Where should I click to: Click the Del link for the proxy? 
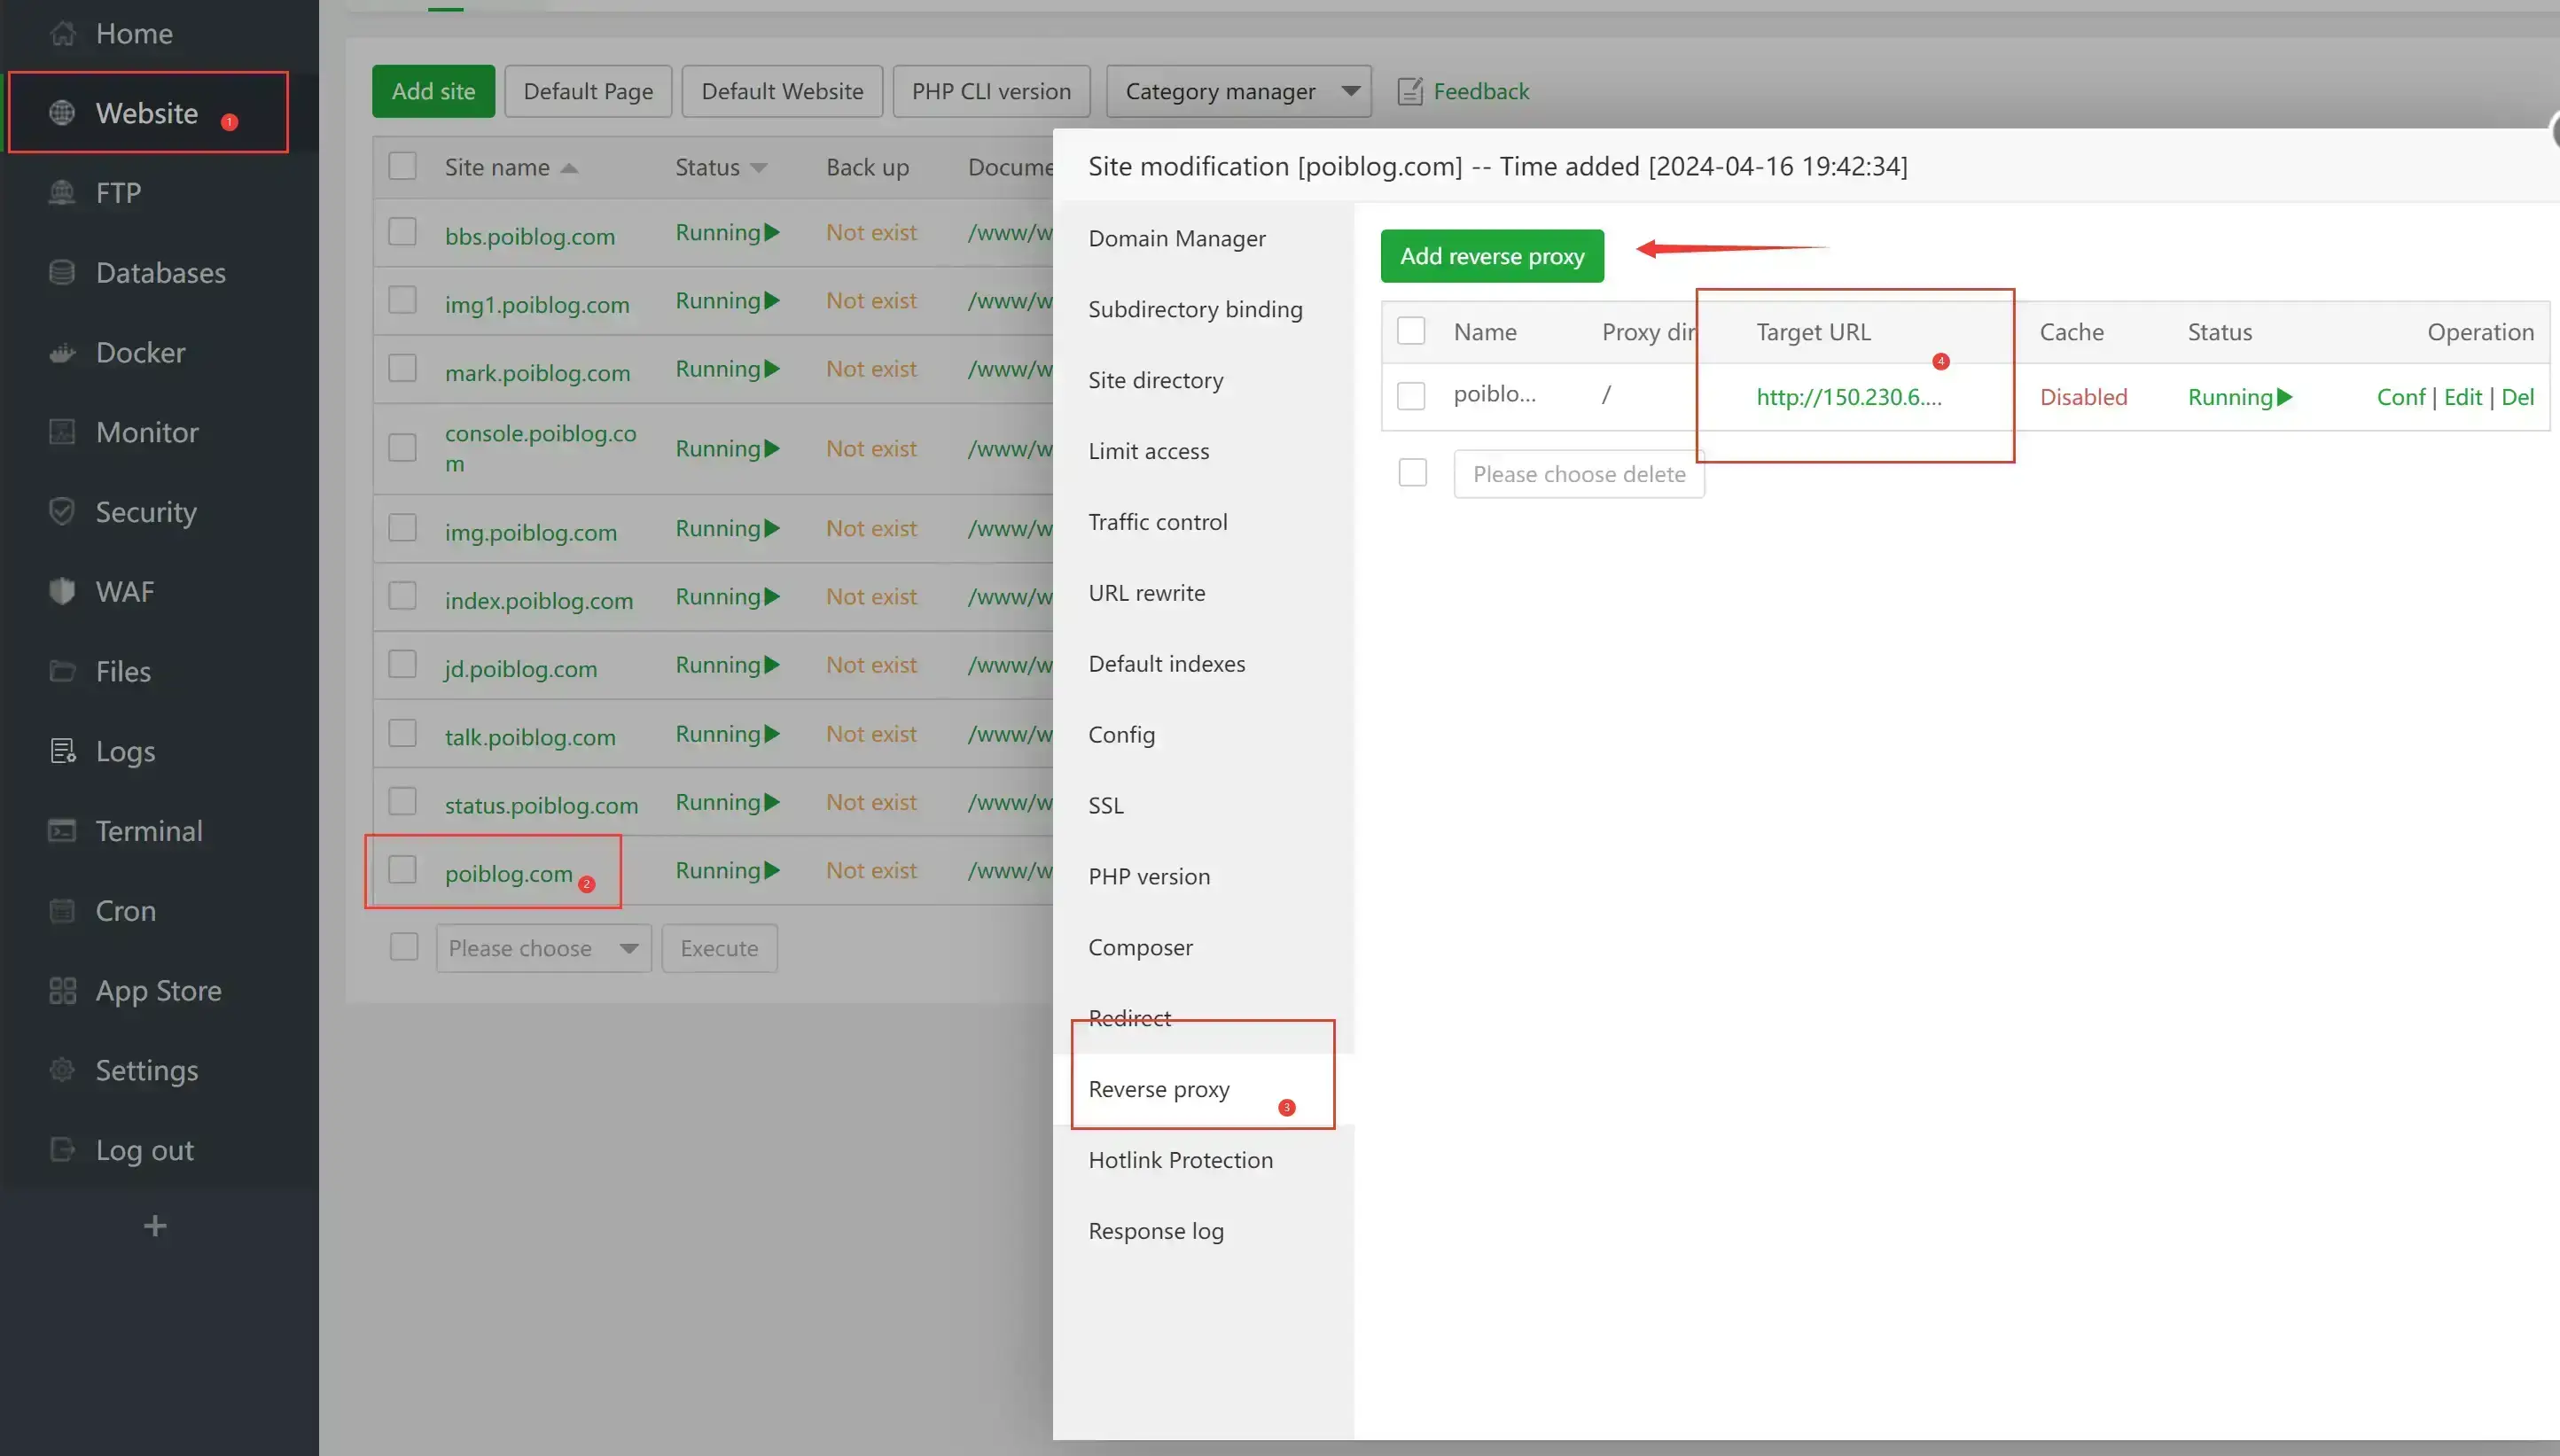pos(2518,397)
